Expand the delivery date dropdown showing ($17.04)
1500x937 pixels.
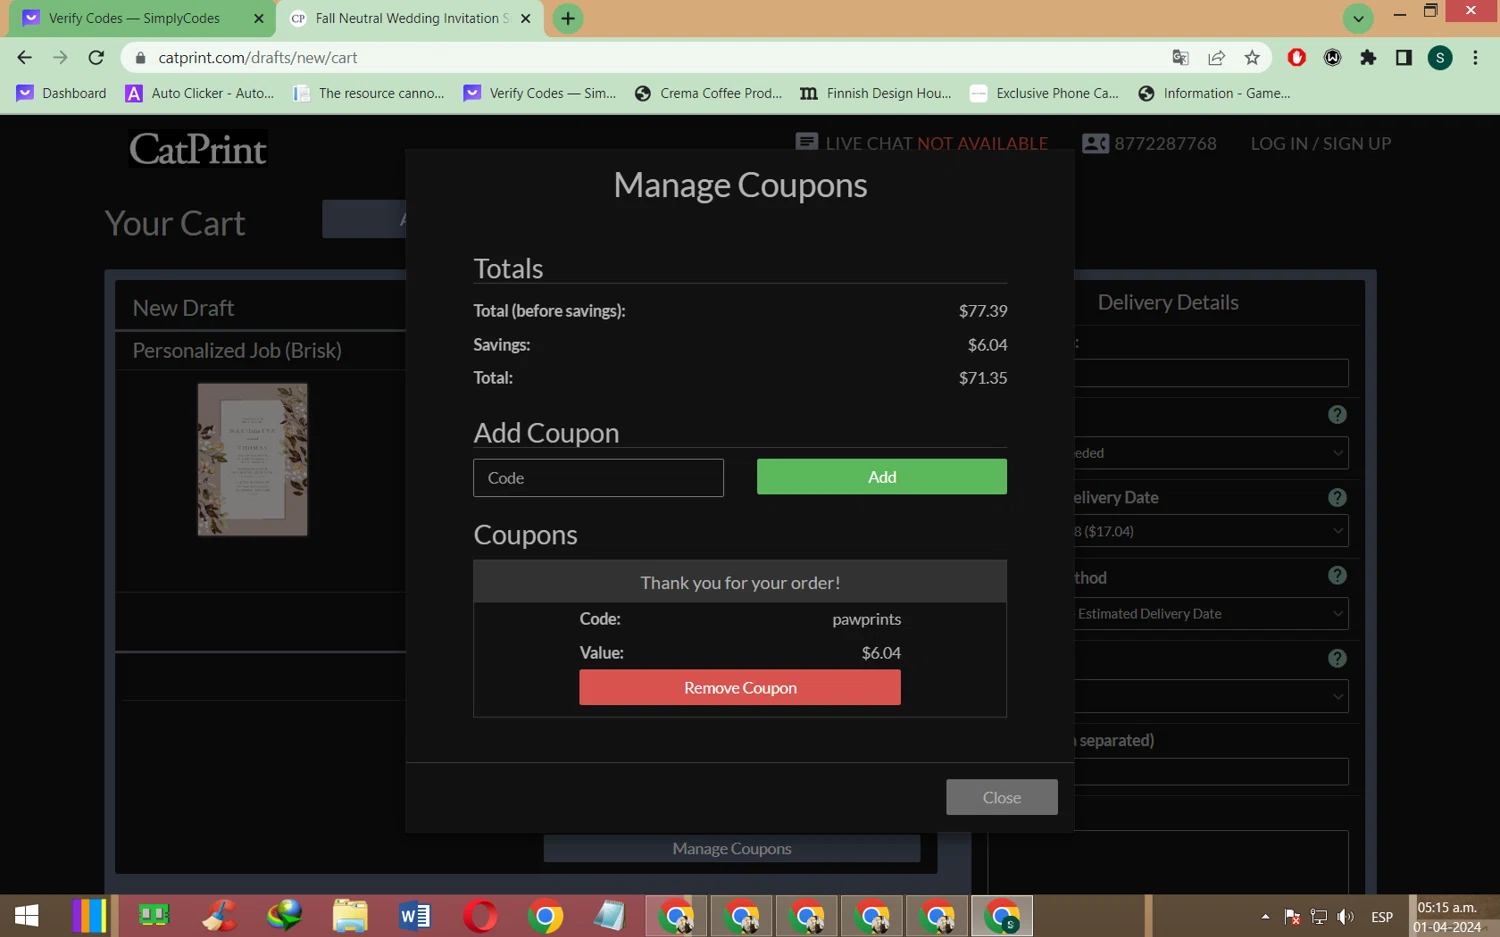(x=1211, y=531)
